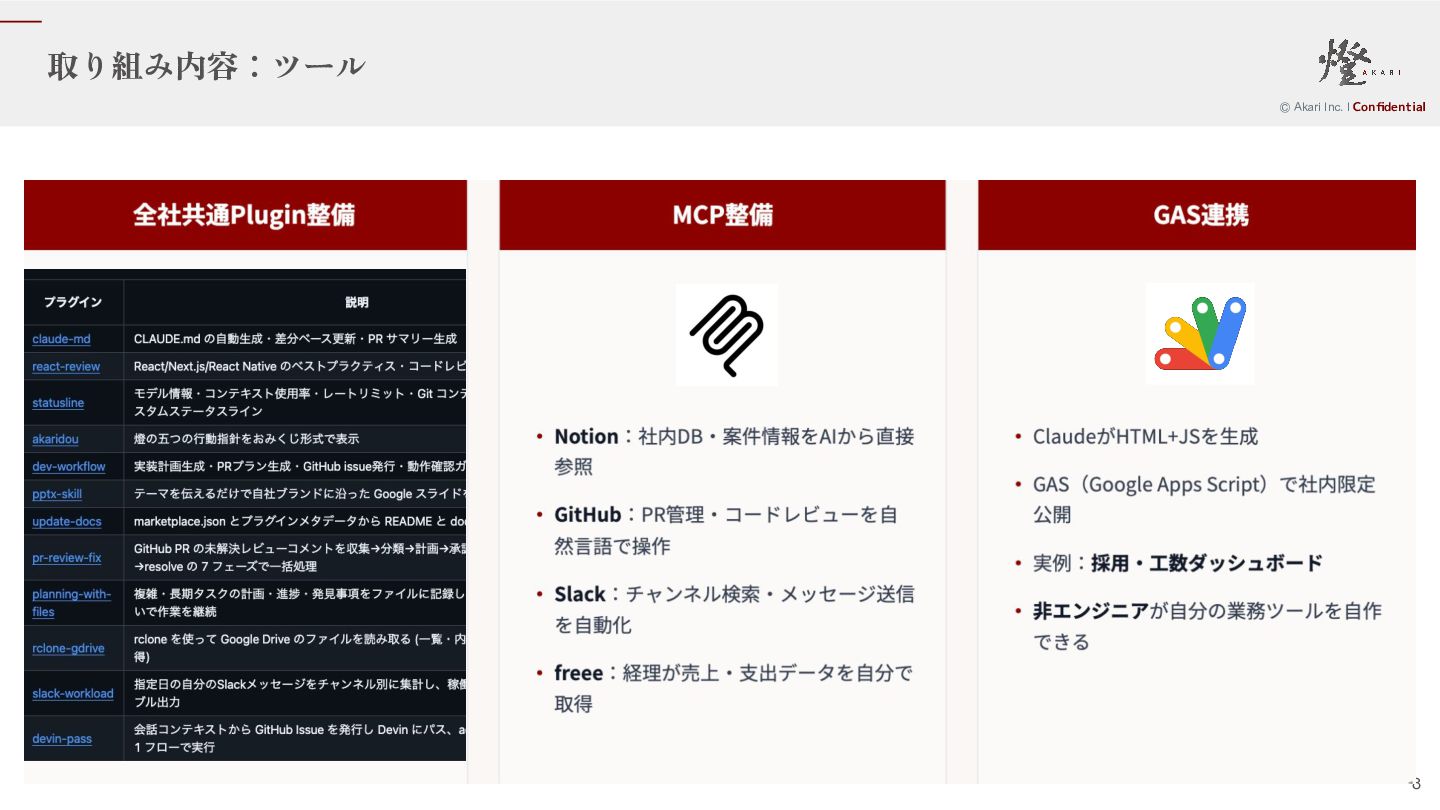Click the MCP squiggle logo icon
1440x810 pixels.
[x=726, y=335]
